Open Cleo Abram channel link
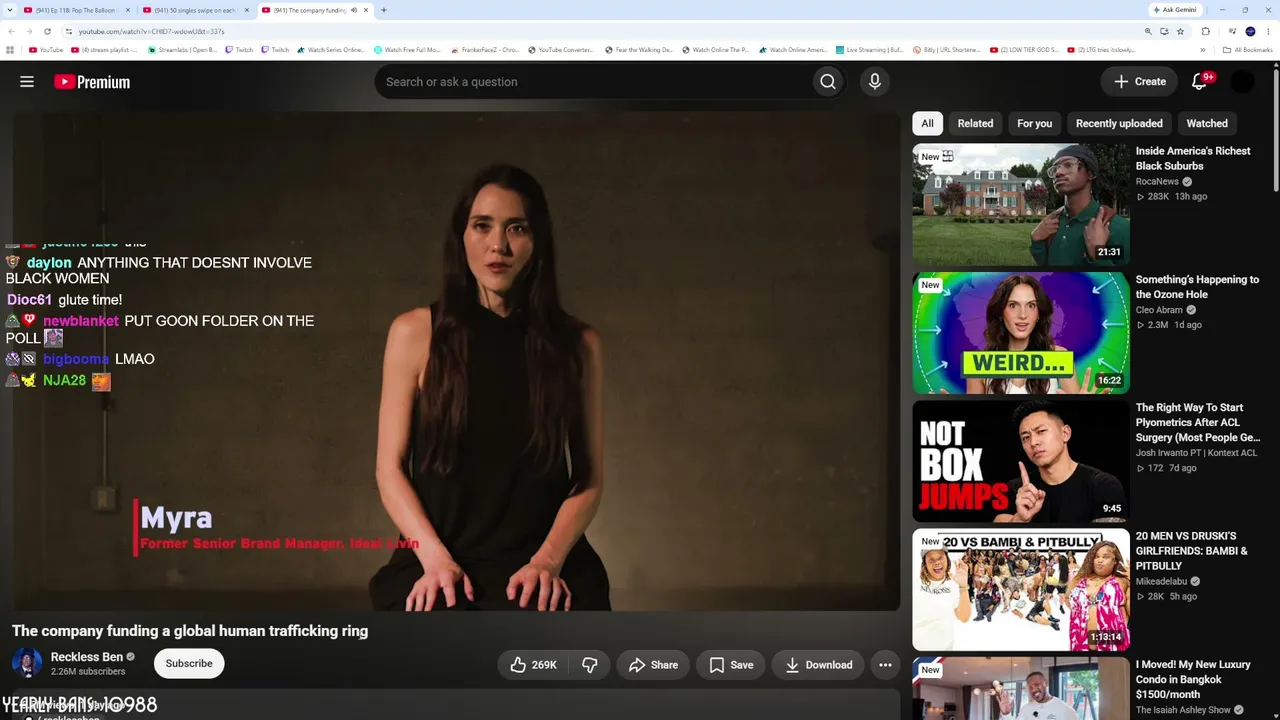Viewport: 1280px width, 720px height. point(1159,310)
